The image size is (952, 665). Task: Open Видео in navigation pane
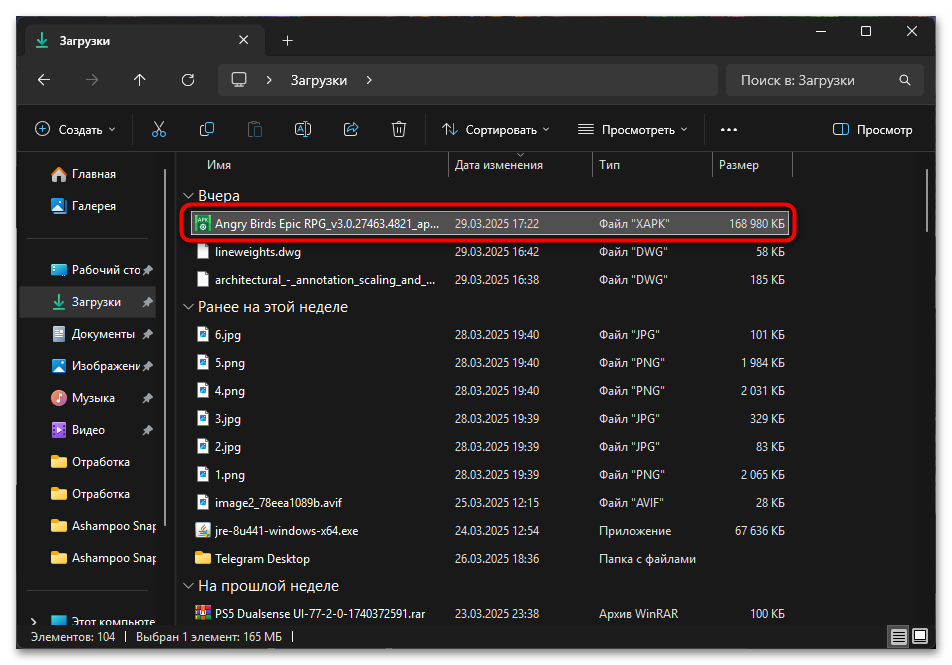pos(88,430)
